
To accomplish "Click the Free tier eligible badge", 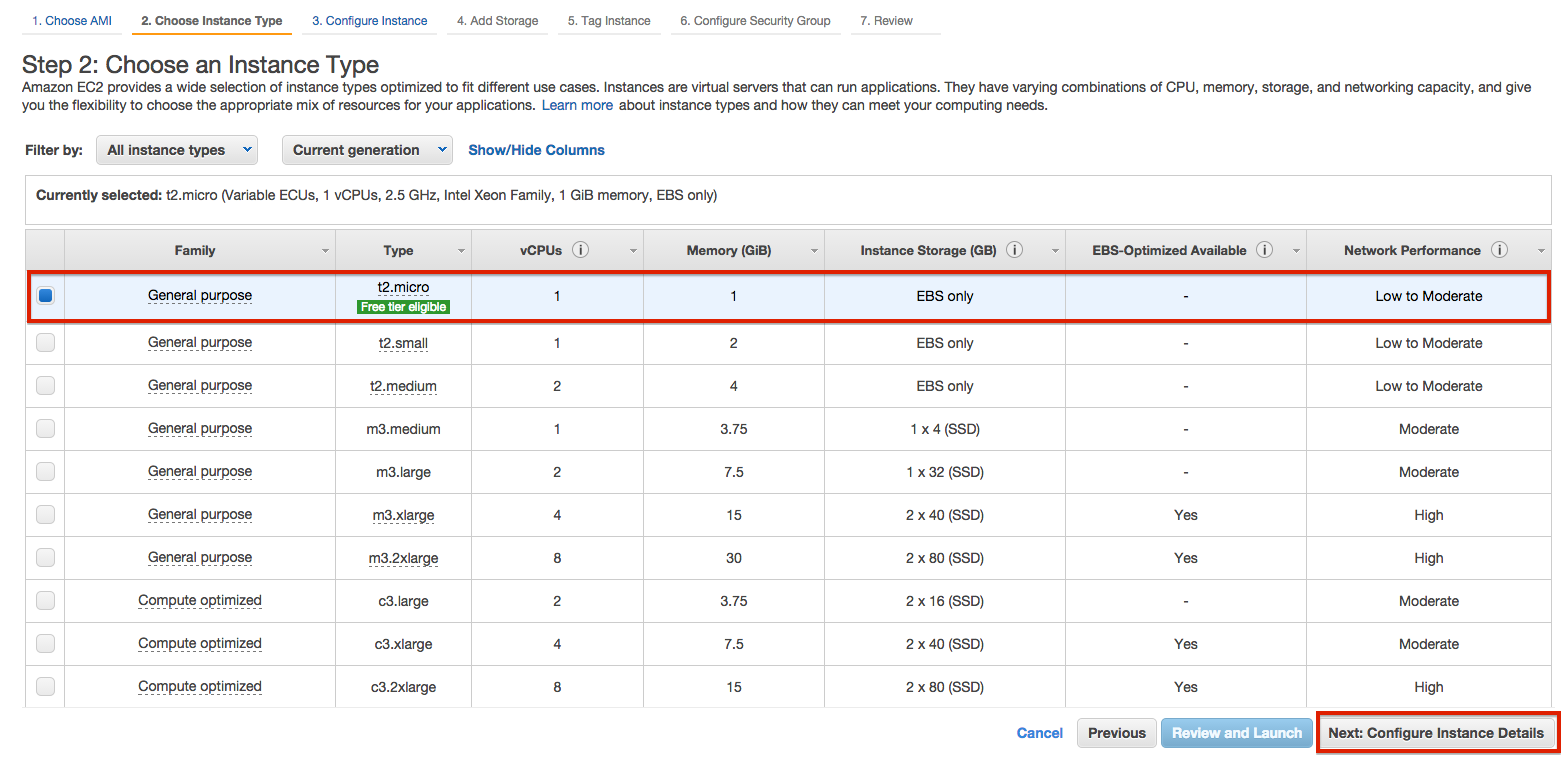I will click(x=403, y=307).
